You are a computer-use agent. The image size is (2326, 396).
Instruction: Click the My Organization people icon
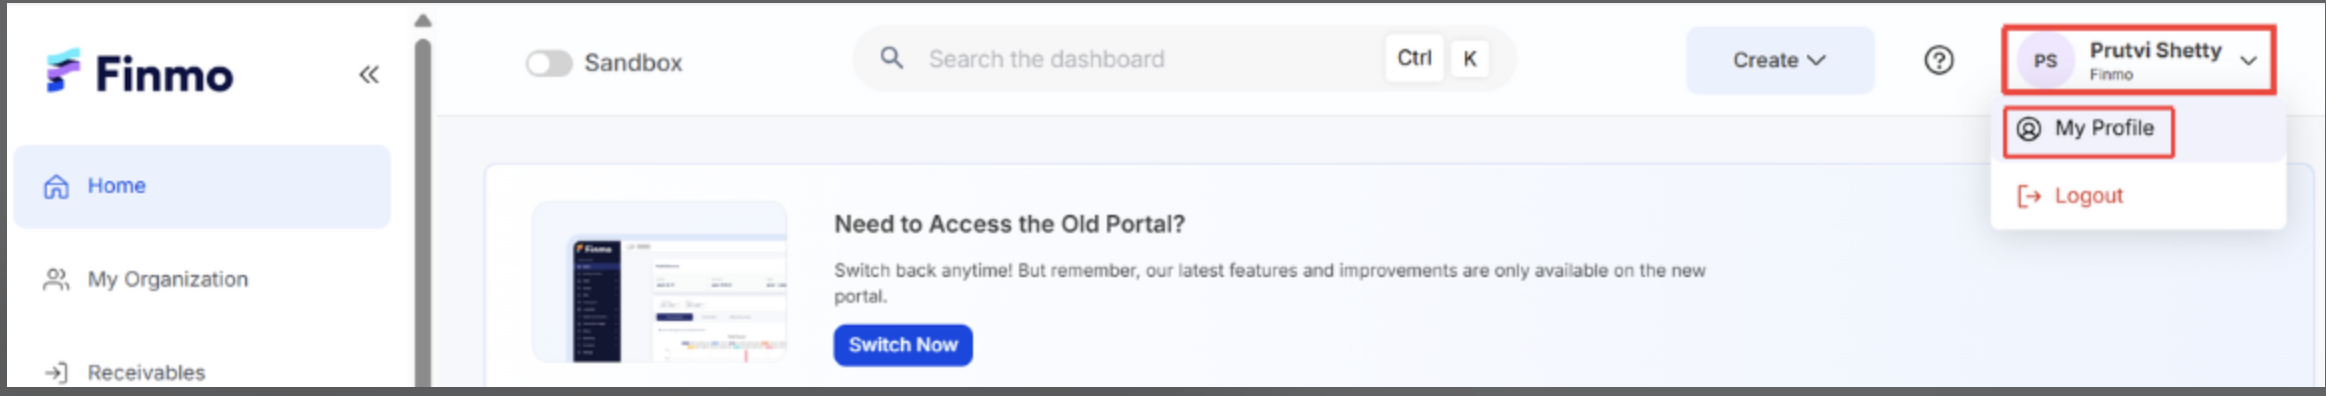(x=56, y=280)
